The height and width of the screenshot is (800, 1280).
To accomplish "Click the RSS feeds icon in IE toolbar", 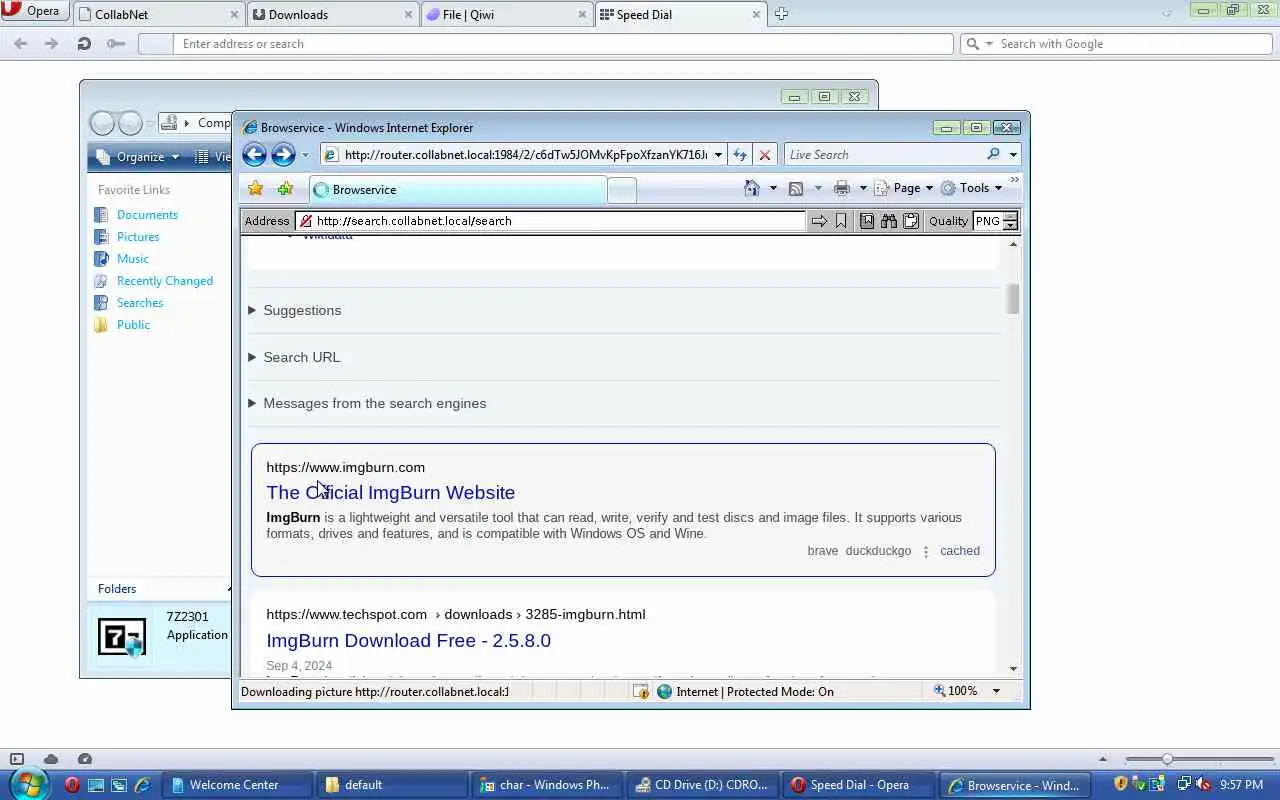I will pos(796,188).
